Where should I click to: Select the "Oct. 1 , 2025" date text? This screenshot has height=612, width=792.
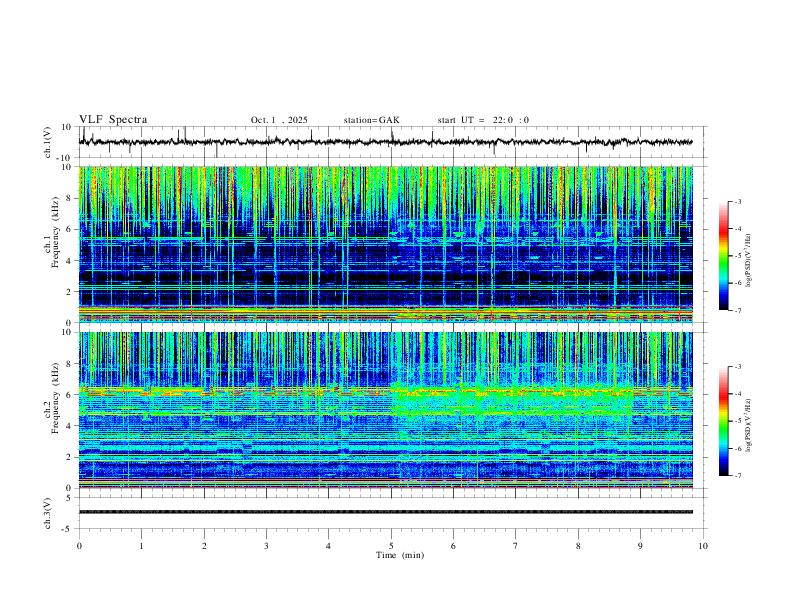[x=279, y=120]
